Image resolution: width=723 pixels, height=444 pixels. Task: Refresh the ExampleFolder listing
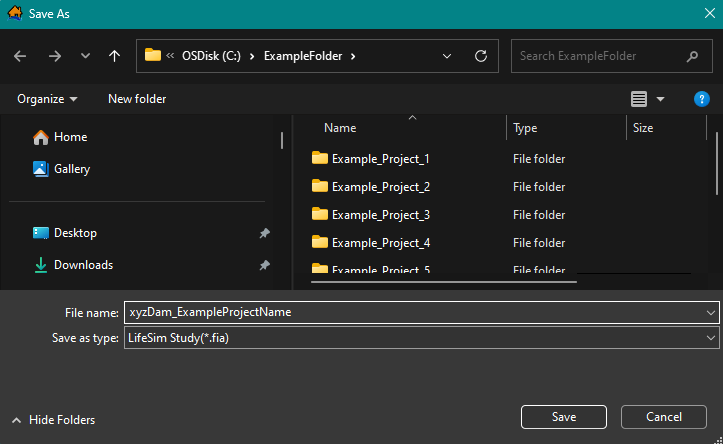pos(480,56)
